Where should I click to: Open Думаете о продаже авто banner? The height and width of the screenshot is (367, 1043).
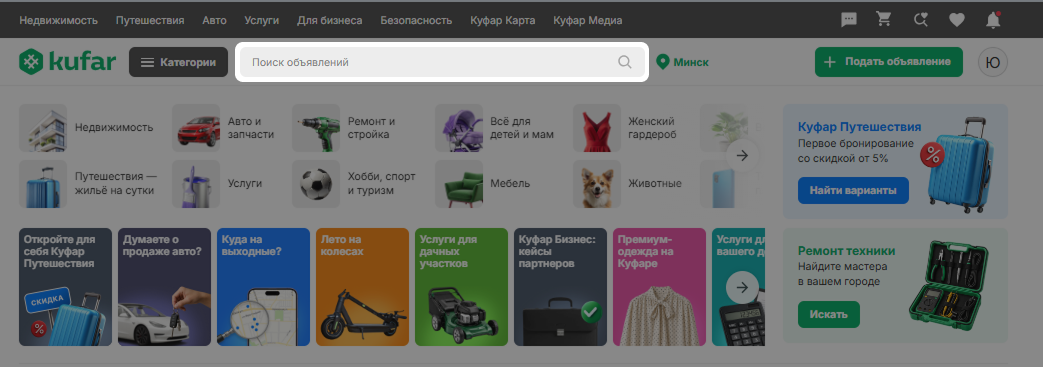coord(164,287)
